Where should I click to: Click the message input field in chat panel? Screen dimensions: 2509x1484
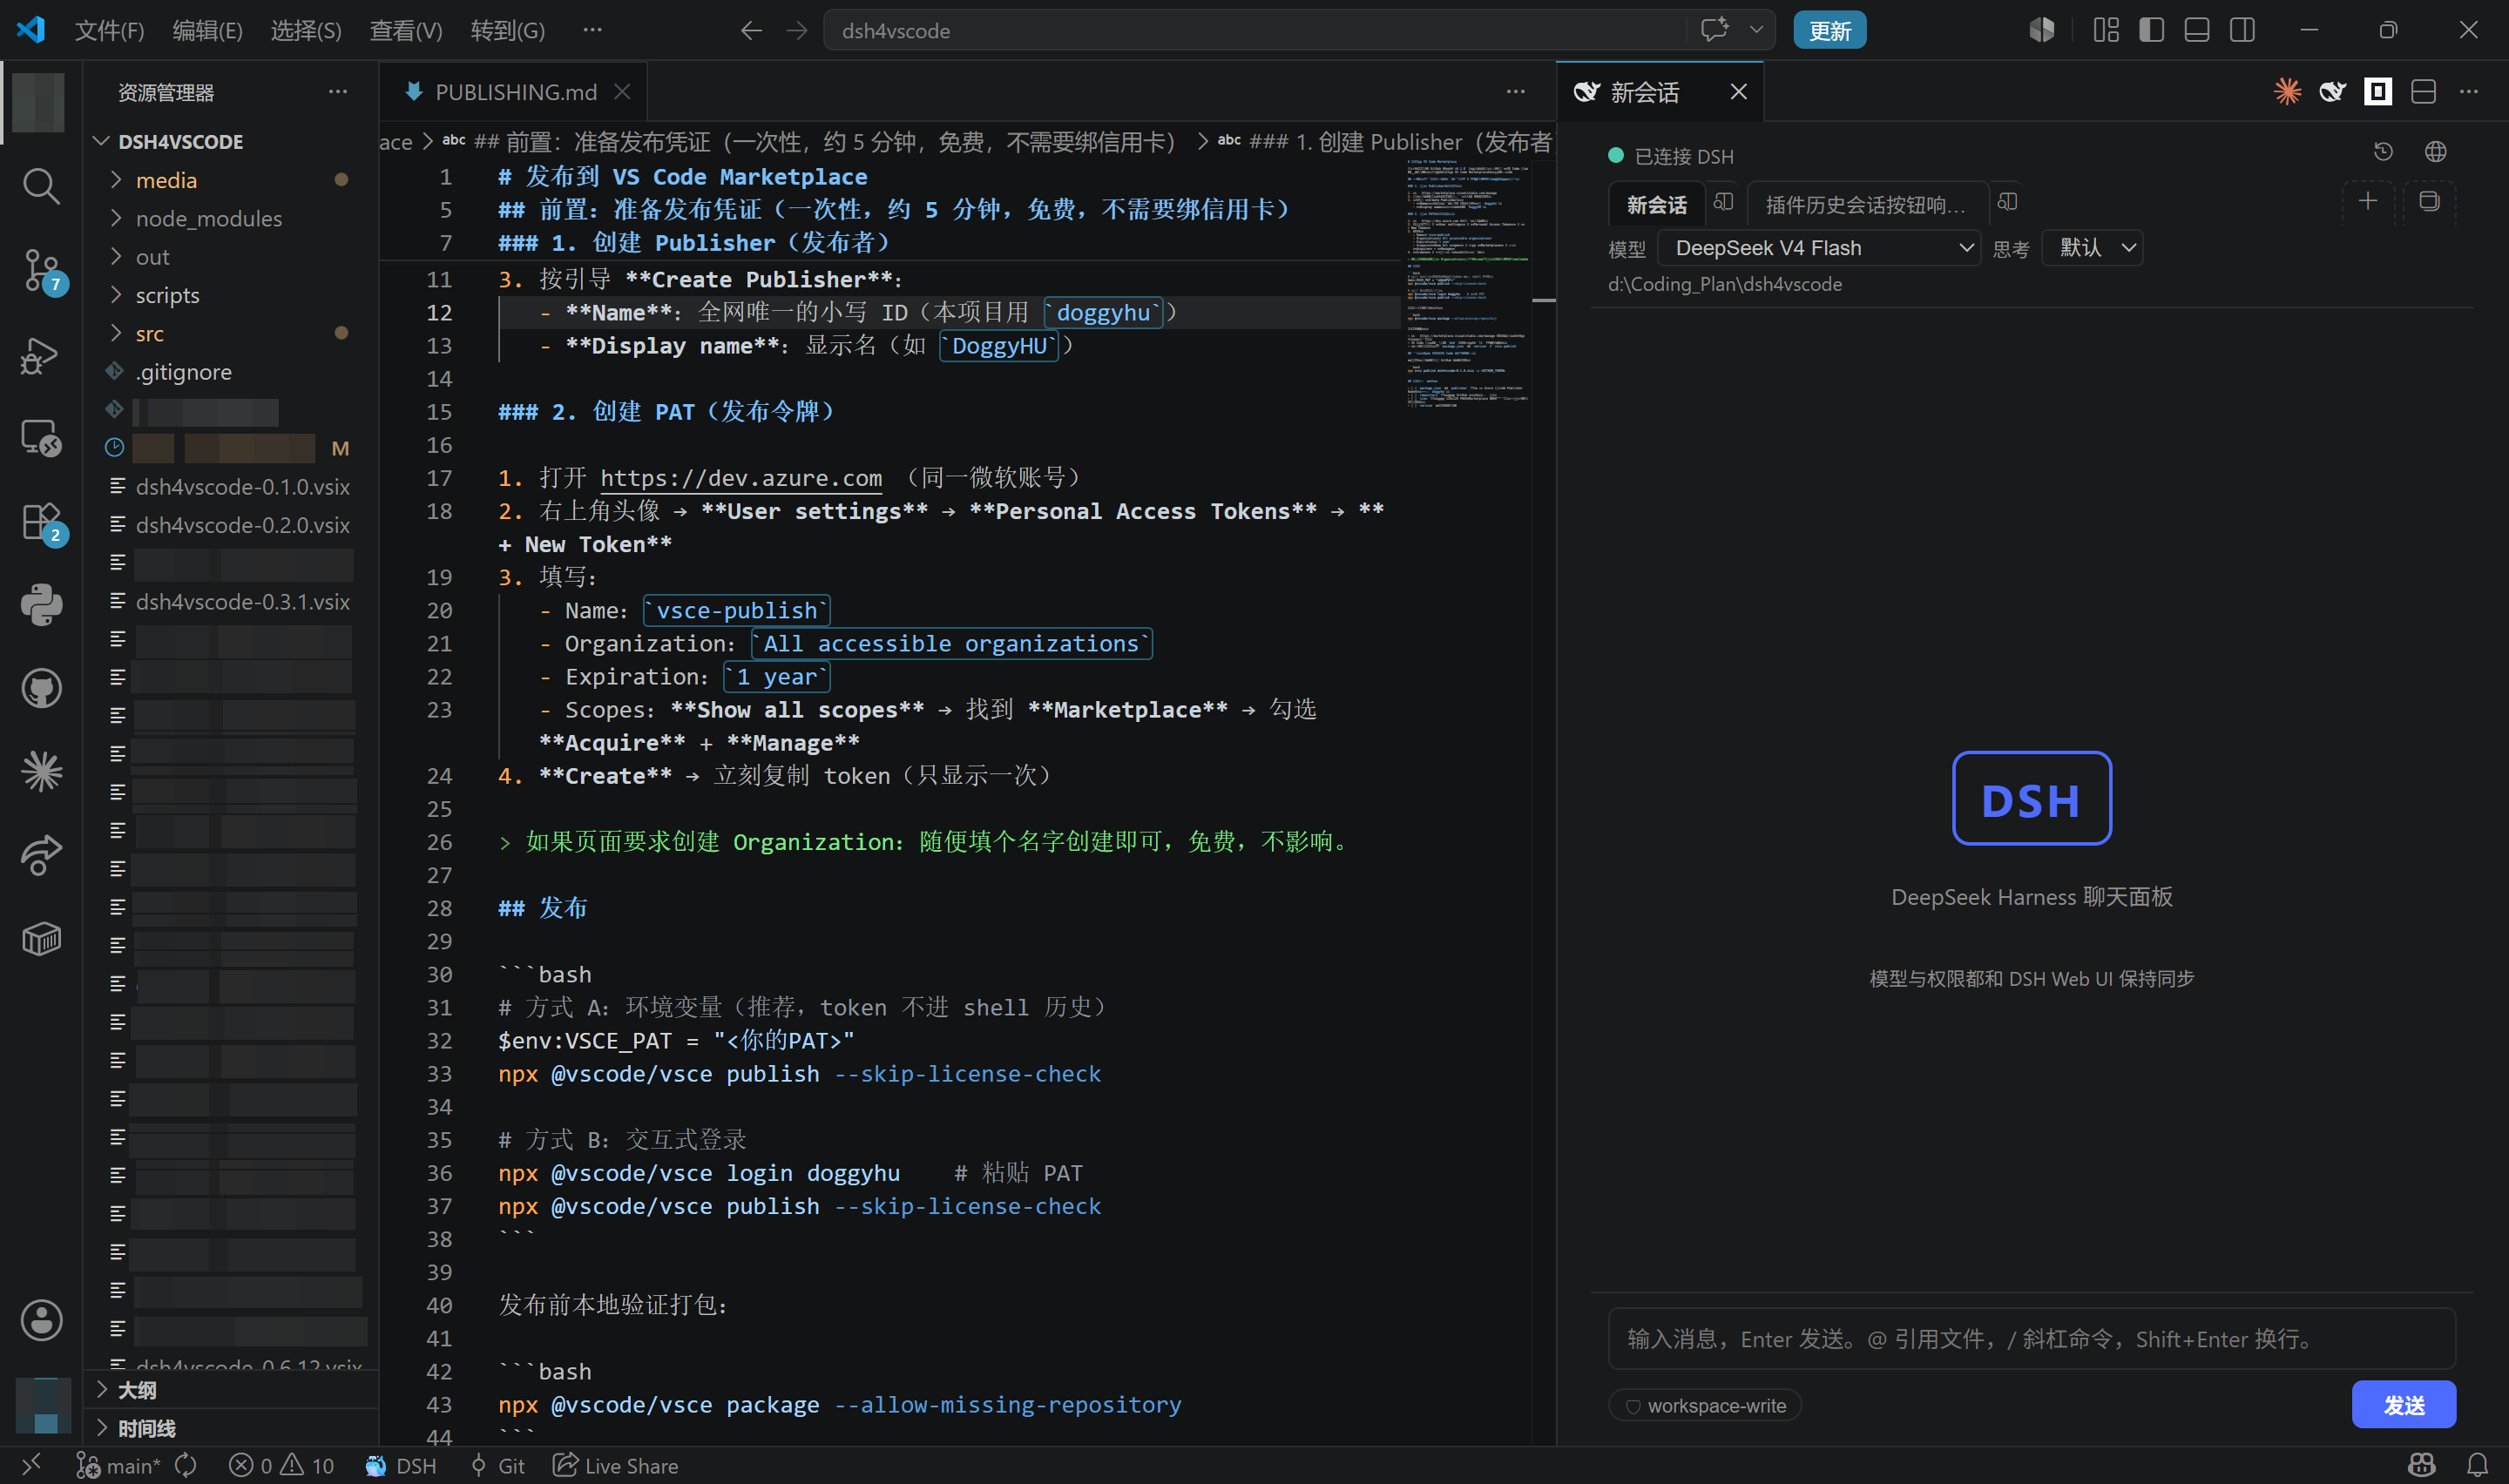(x=2031, y=1338)
